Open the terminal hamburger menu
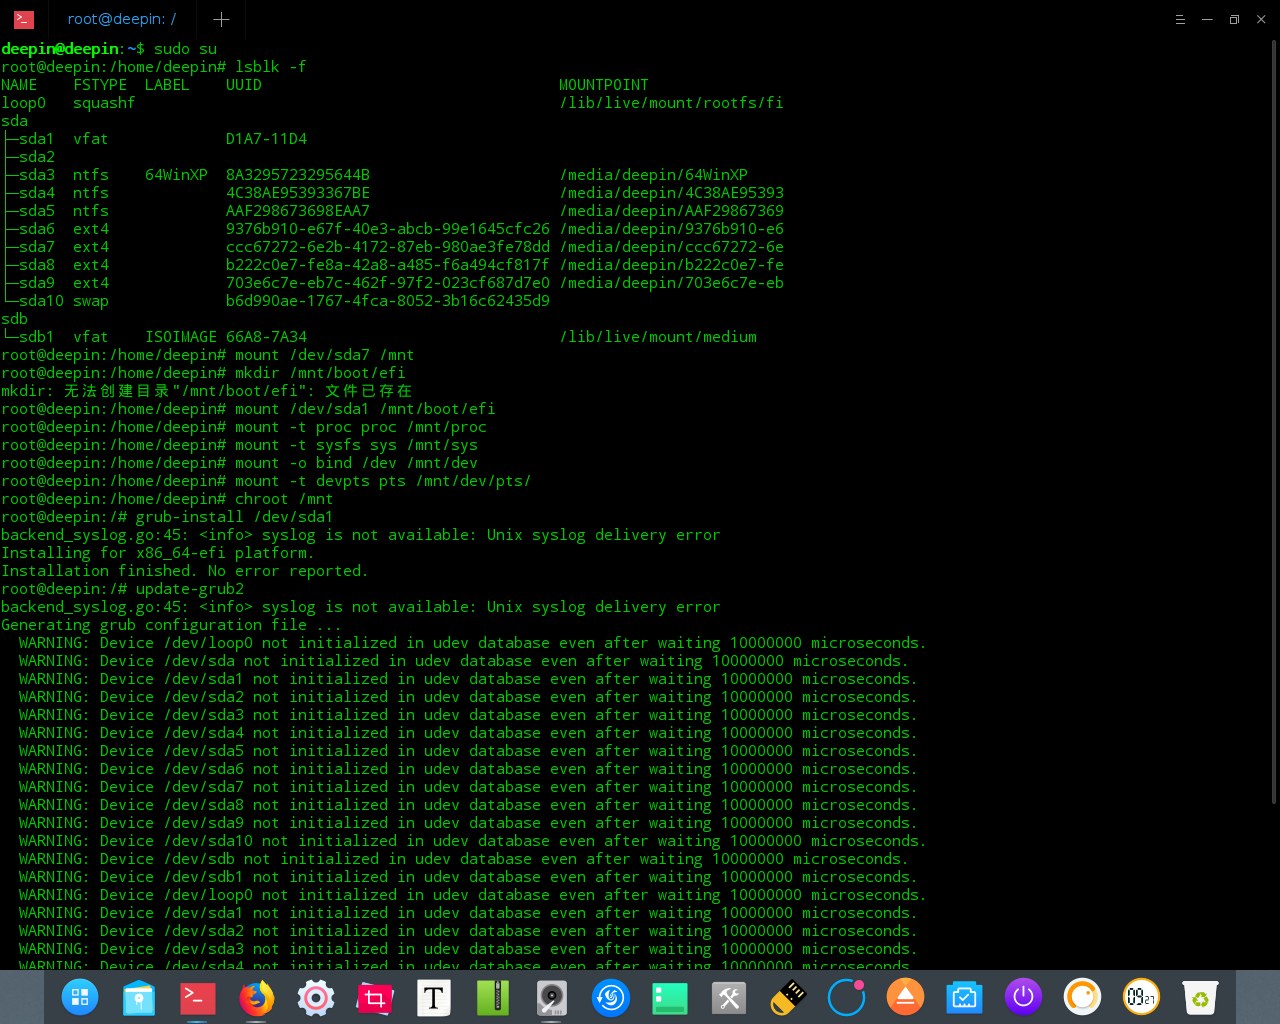The image size is (1280, 1024). click(x=1180, y=19)
